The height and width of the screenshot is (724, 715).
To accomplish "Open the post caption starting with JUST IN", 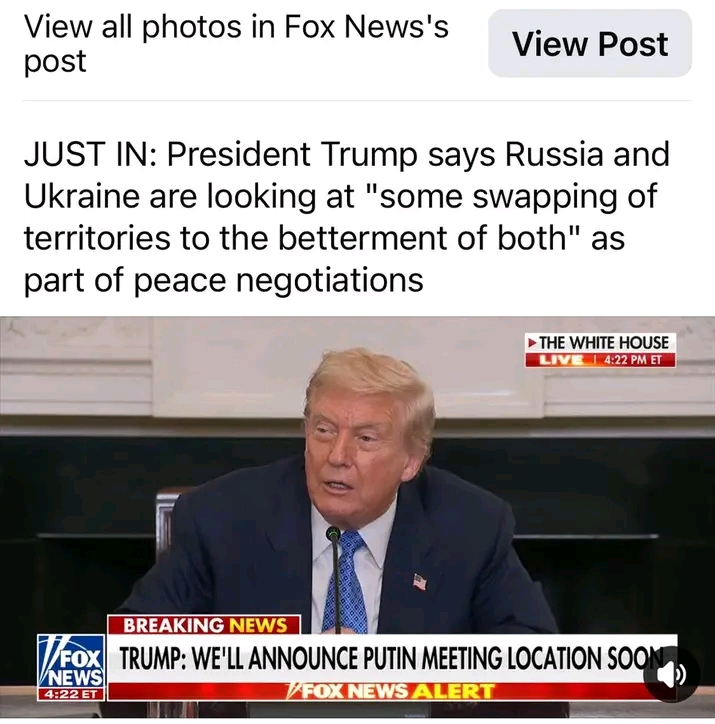I will [347, 217].
